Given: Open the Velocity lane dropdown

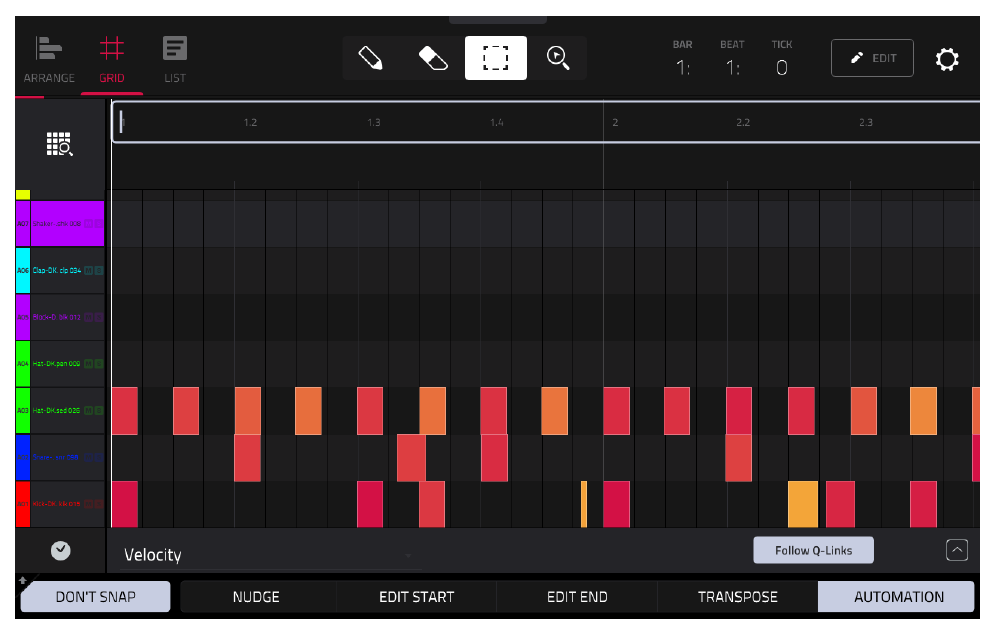Looking at the screenshot, I should coord(269,555).
